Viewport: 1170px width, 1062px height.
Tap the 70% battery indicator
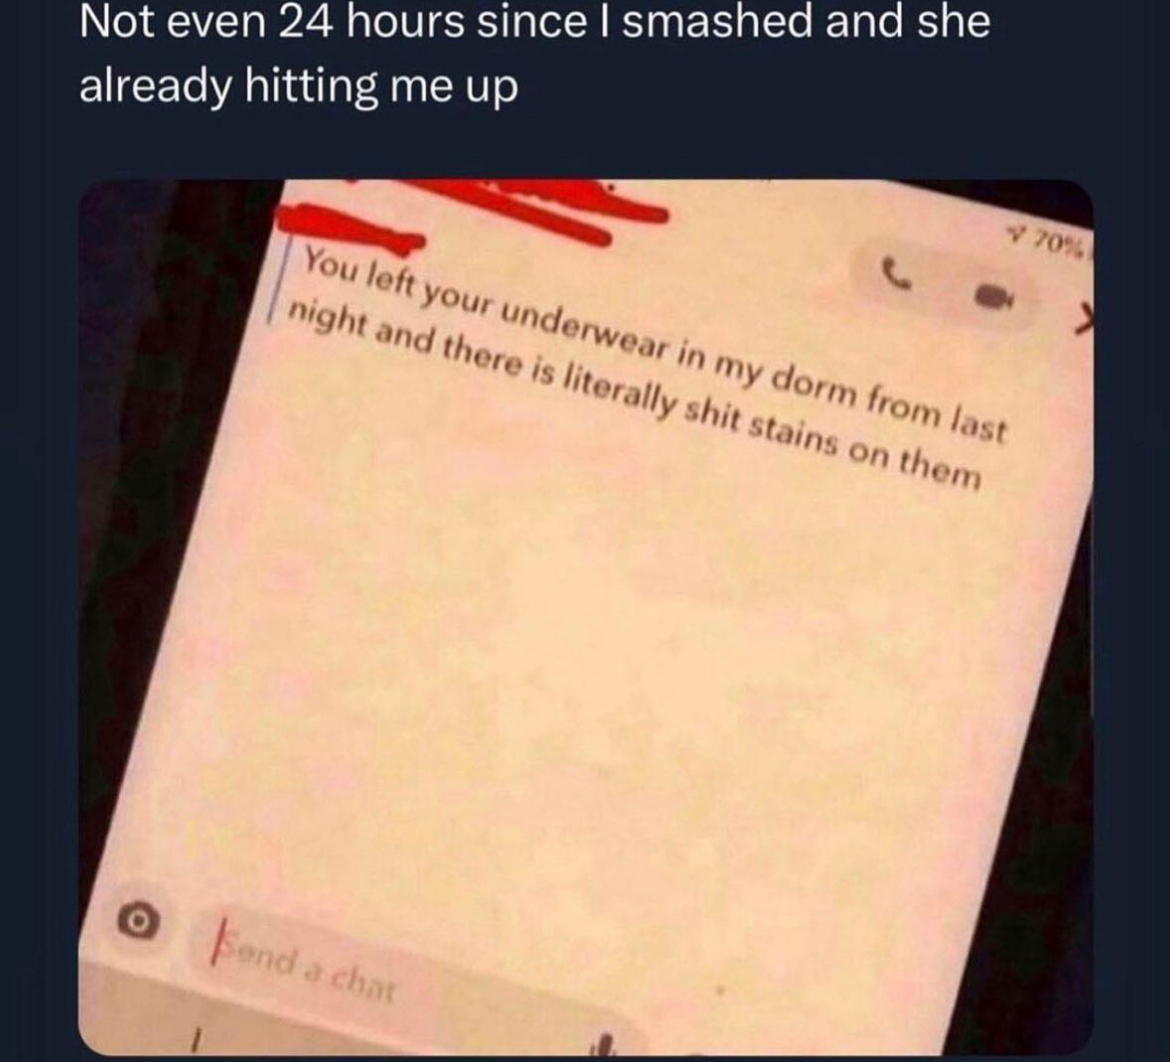point(1054,243)
